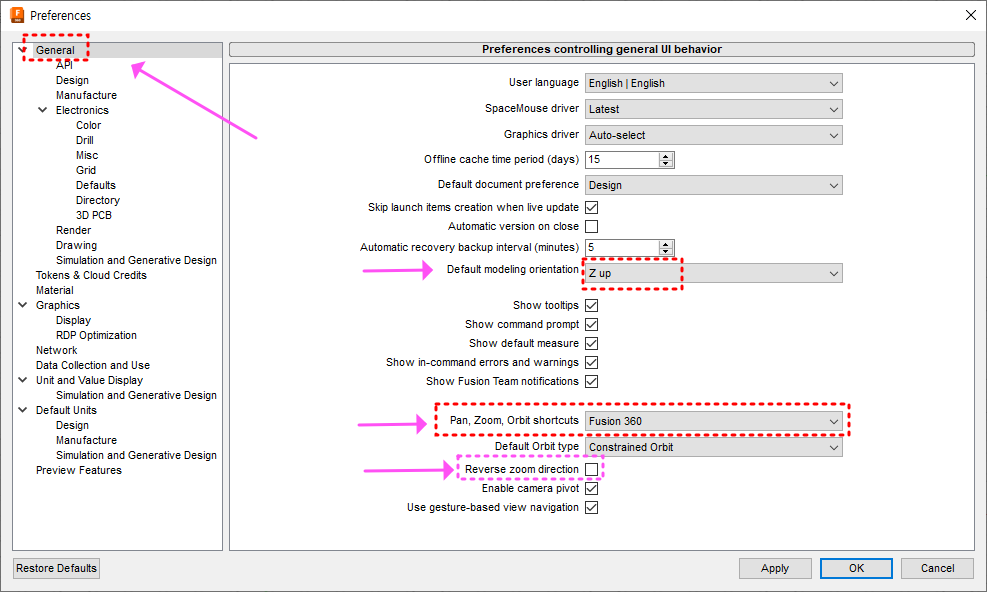
Task: Select Render preferences item
Action: pos(74,230)
